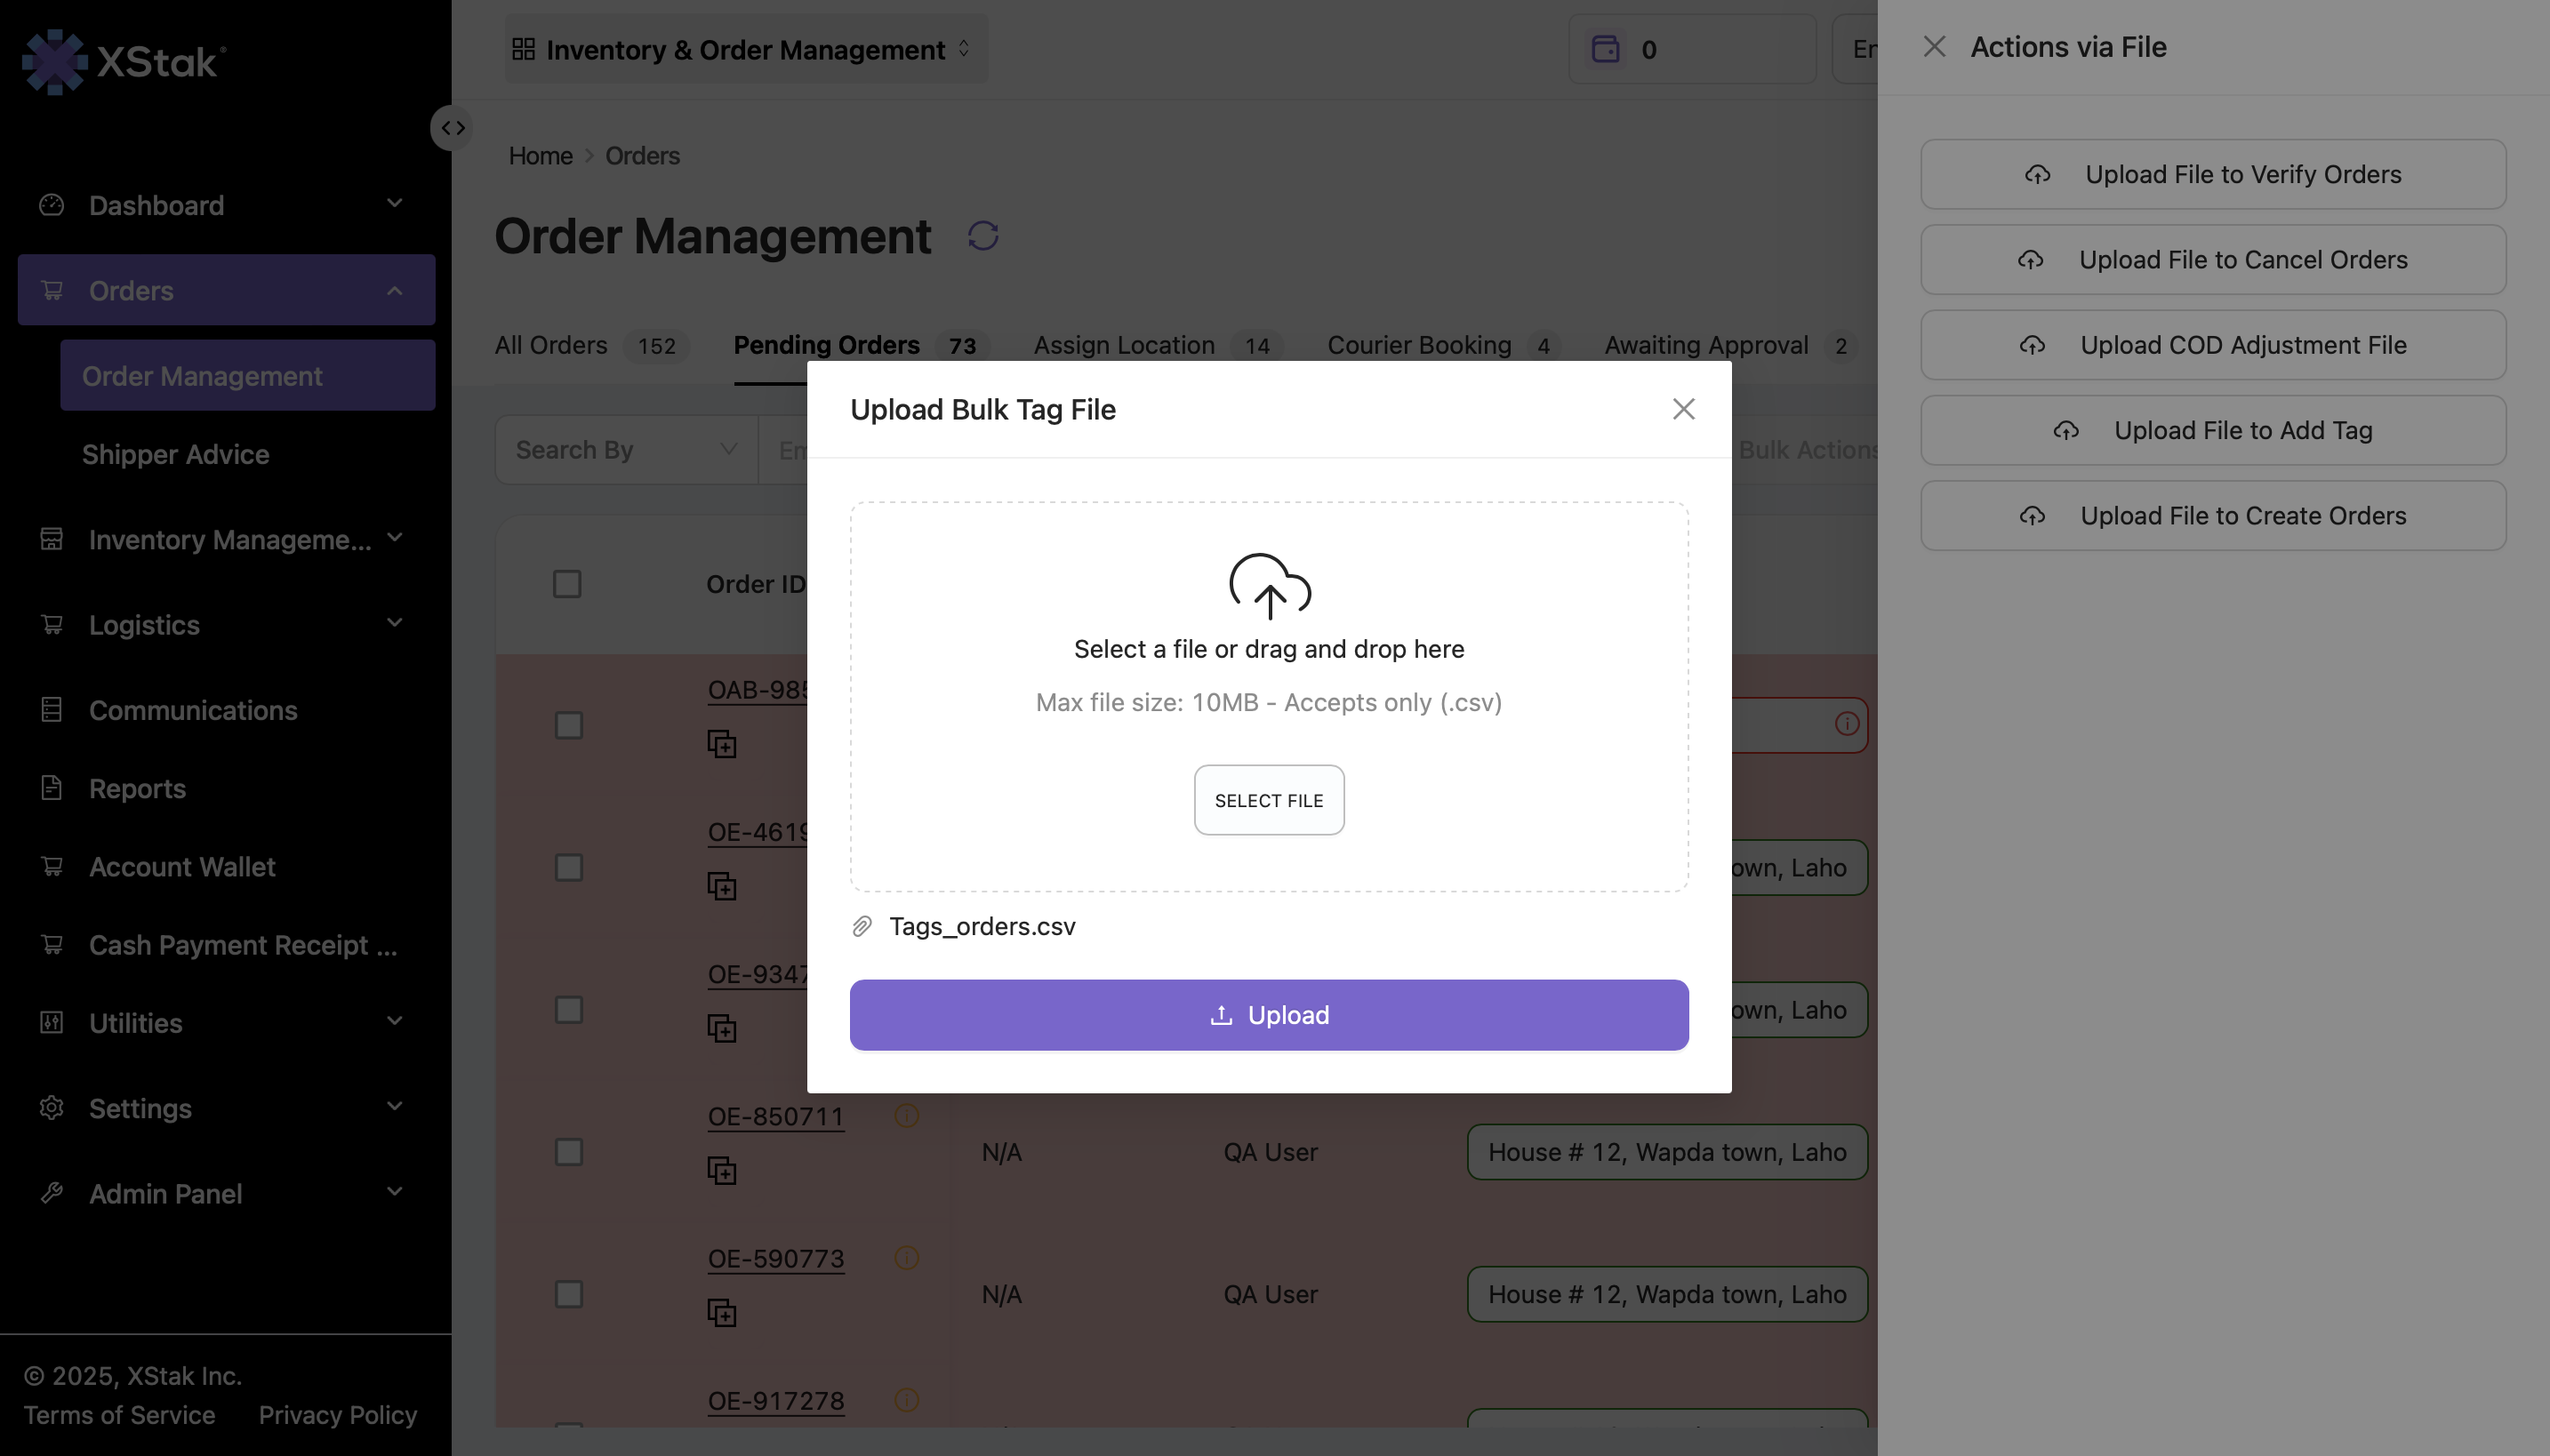This screenshot has width=2550, height=1456.
Task: Click the SELECT FILE button
Action: tap(1268, 800)
